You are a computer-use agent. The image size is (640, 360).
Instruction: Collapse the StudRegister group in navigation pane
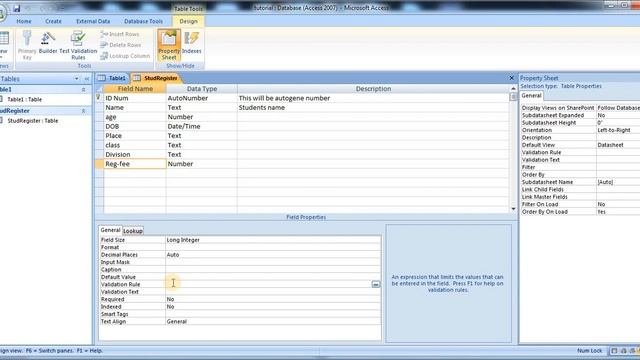point(83,111)
